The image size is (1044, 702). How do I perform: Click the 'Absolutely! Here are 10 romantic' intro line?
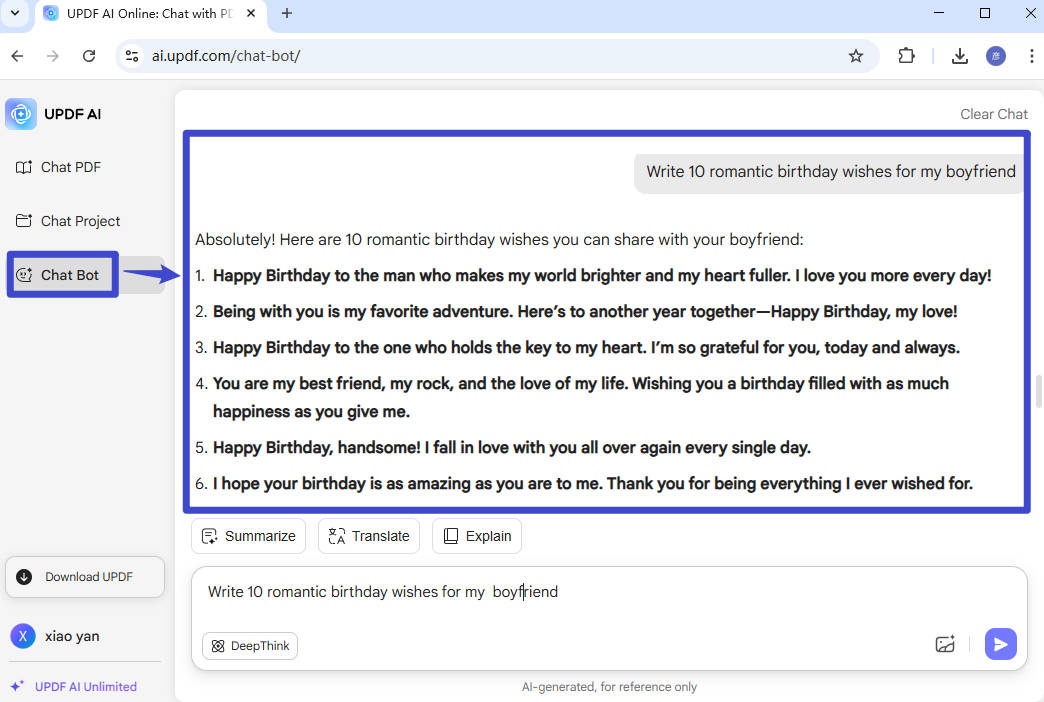click(x=499, y=240)
